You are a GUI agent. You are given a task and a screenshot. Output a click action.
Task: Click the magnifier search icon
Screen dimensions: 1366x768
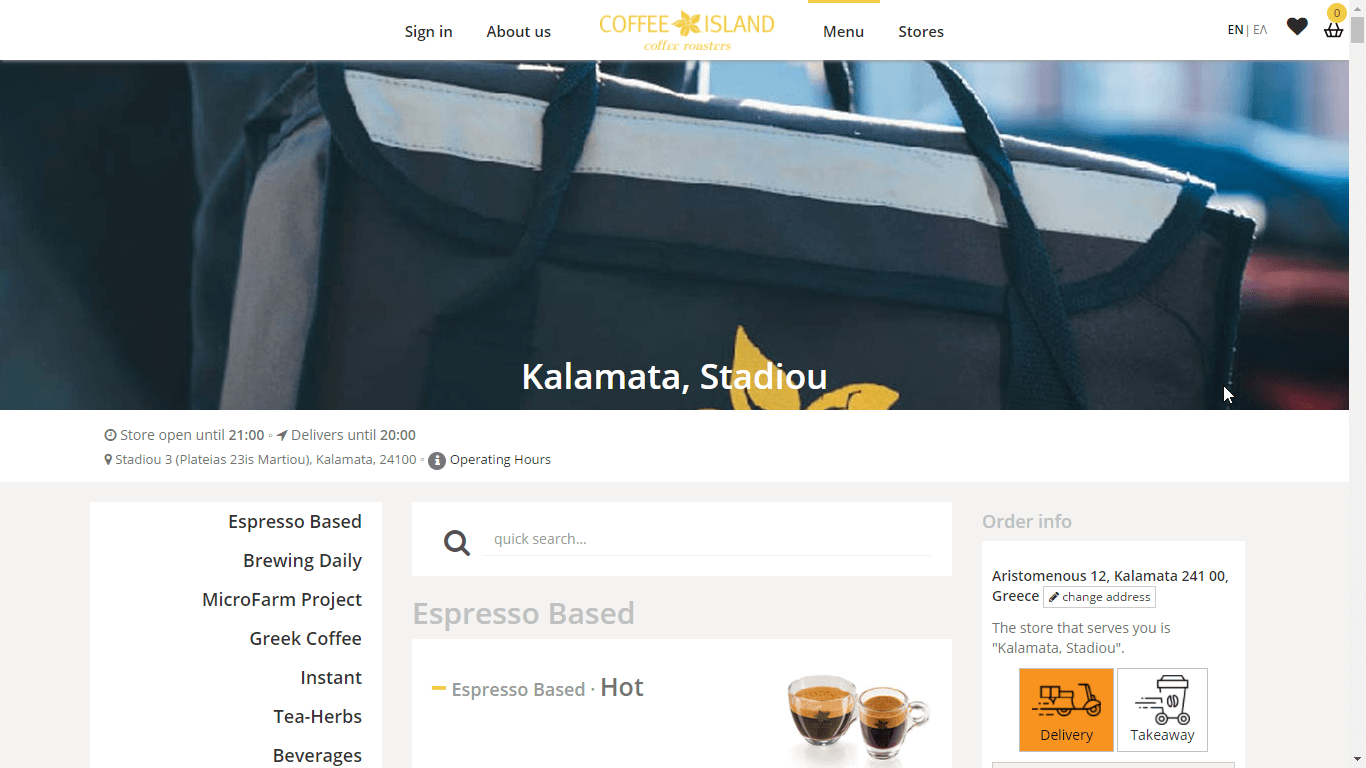click(x=457, y=543)
